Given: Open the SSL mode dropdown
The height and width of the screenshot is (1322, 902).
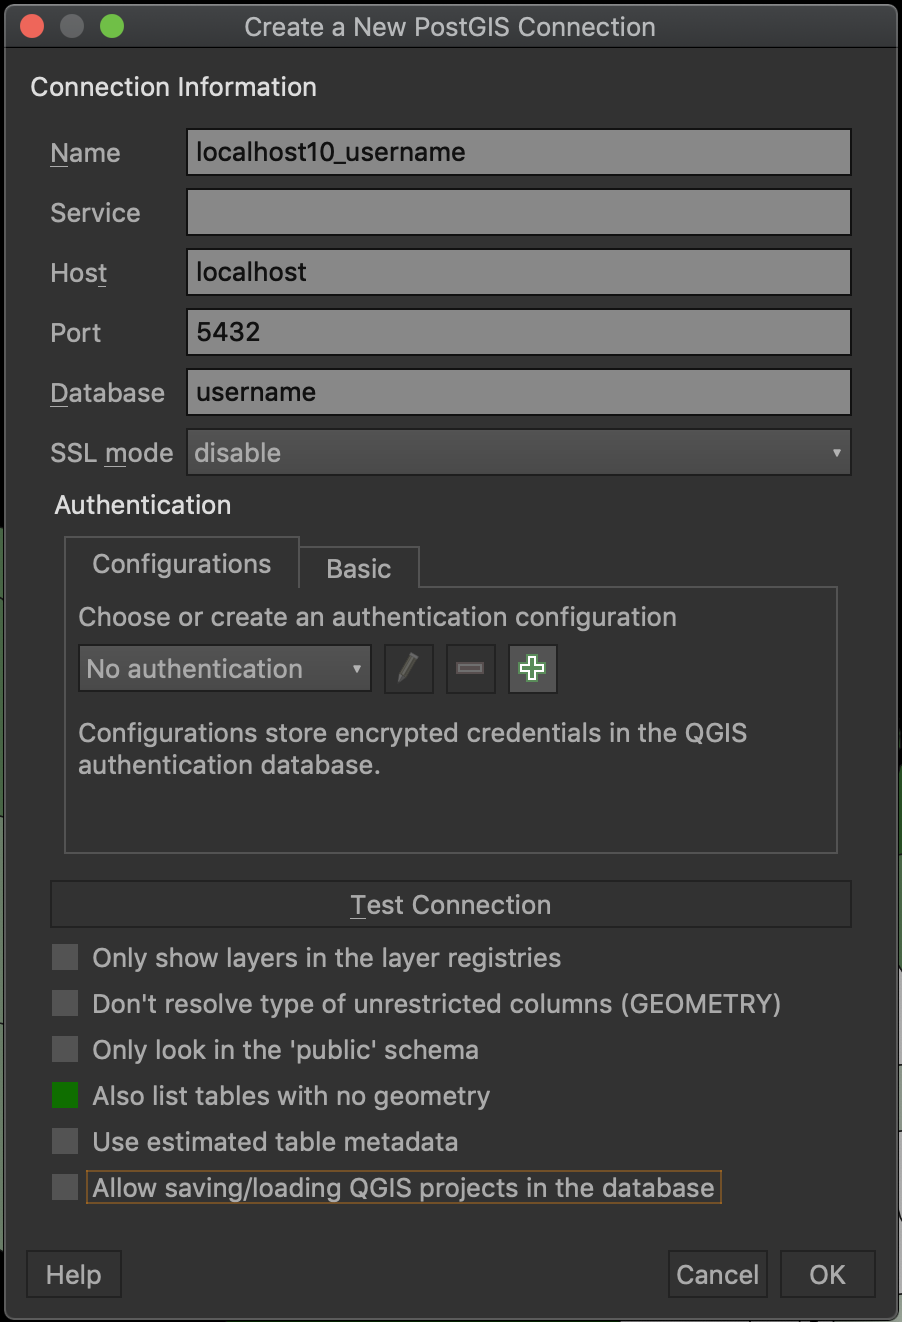Looking at the screenshot, I should (x=518, y=453).
